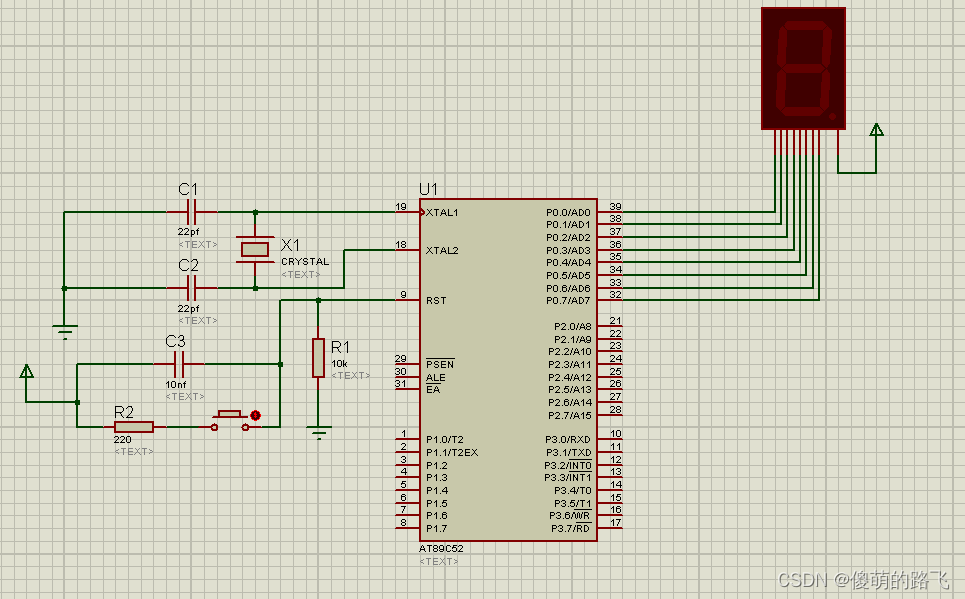The image size is (965, 599).
Task: Click the 22pf value under C1
Action: click(188, 232)
